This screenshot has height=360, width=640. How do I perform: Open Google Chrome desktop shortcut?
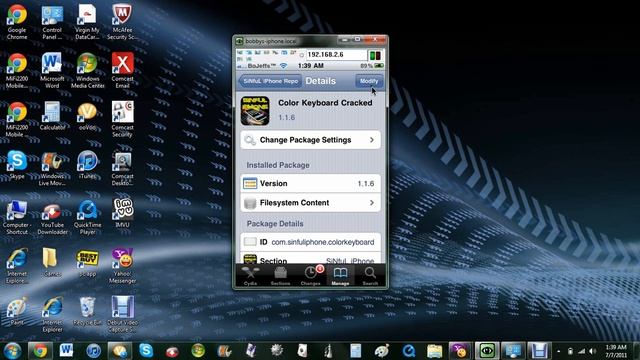(17, 22)
